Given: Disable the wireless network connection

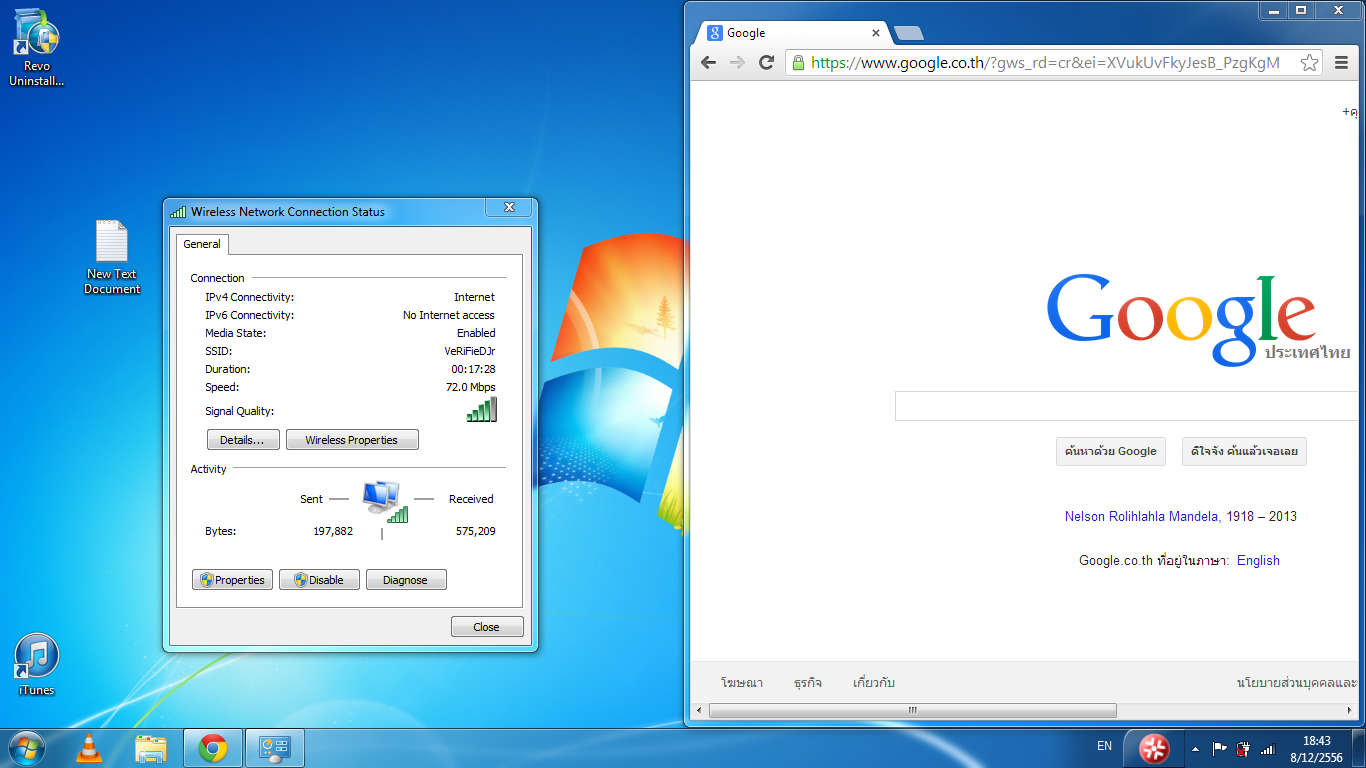Looking at the screenshot, I should 319,580.
